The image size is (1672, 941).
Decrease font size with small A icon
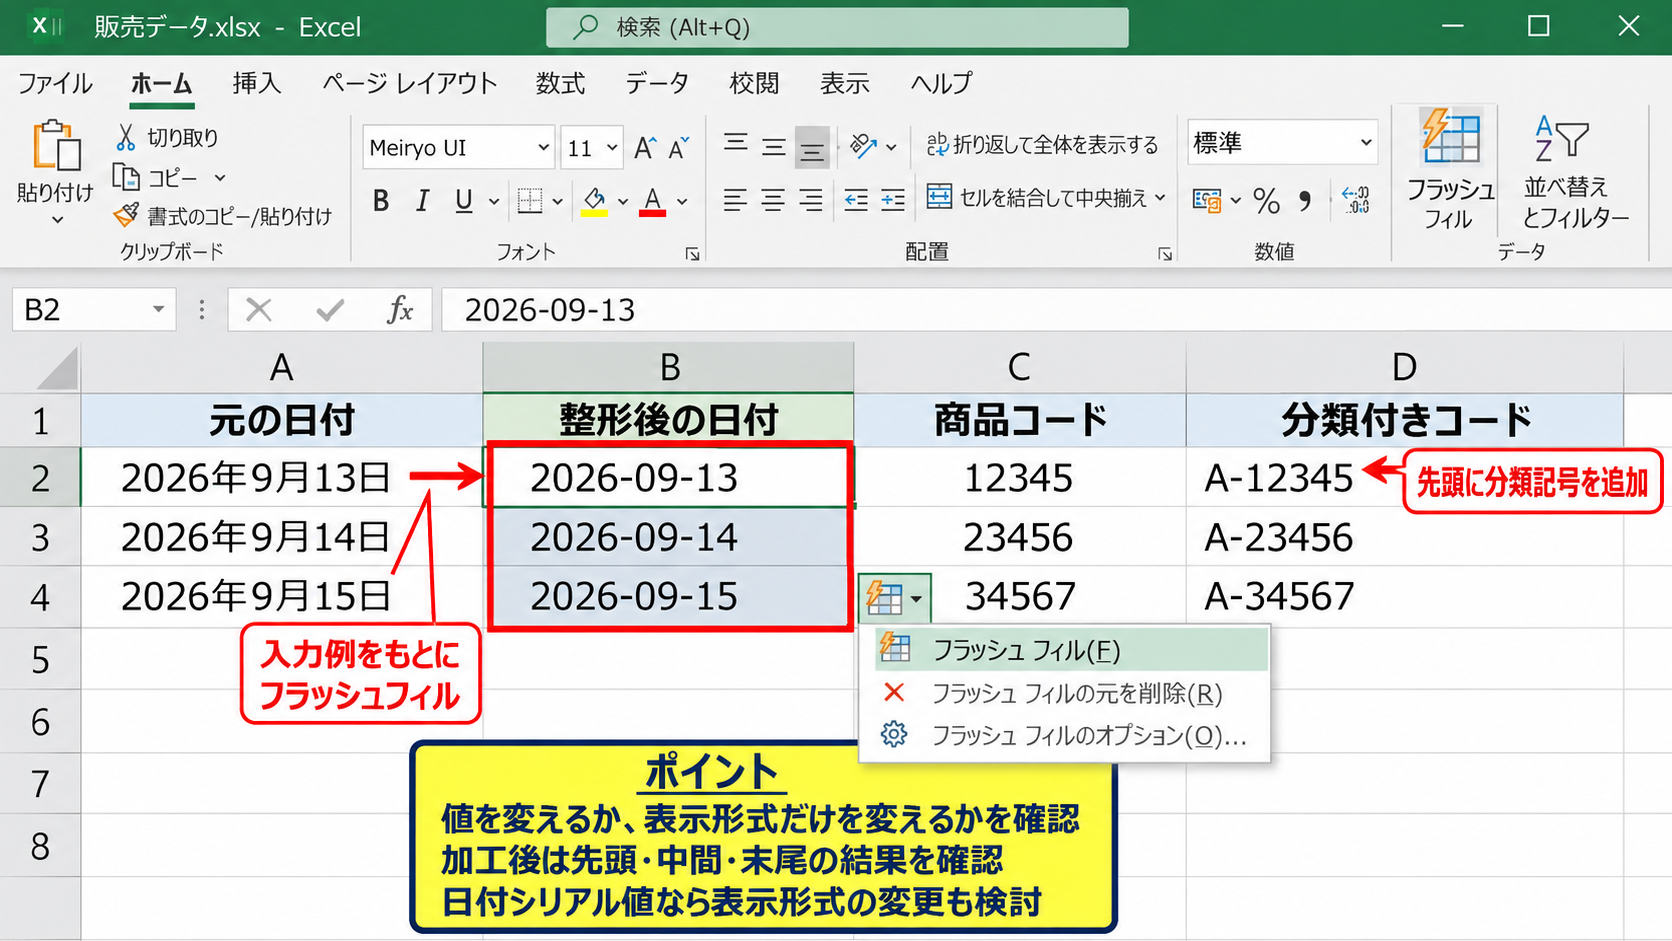[x=679, y=148]
